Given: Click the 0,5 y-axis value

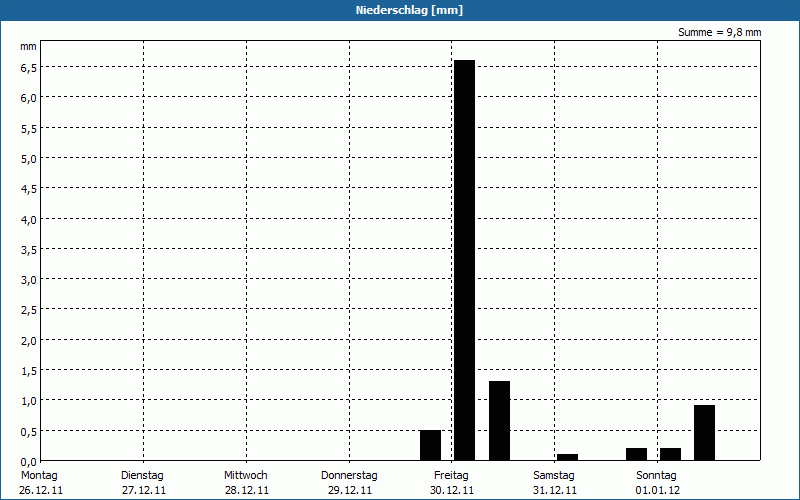Looking at the screenshot, I should (29, 431).
